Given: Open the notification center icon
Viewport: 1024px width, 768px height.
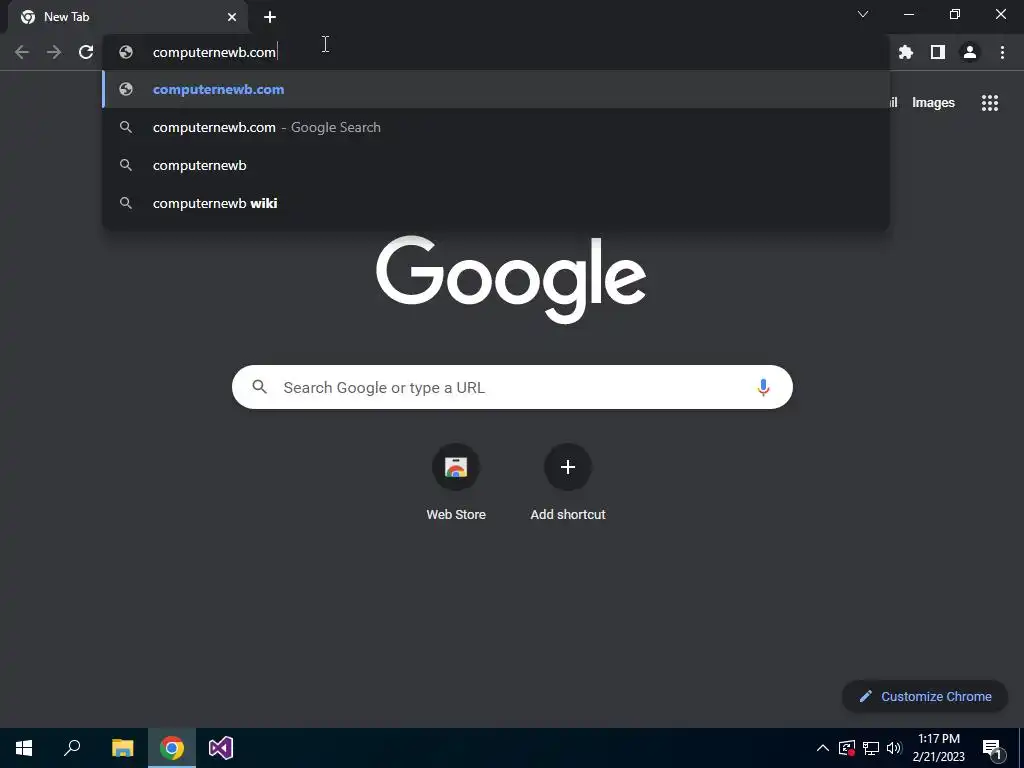Looking at the screenshot, I should point(991,748).
